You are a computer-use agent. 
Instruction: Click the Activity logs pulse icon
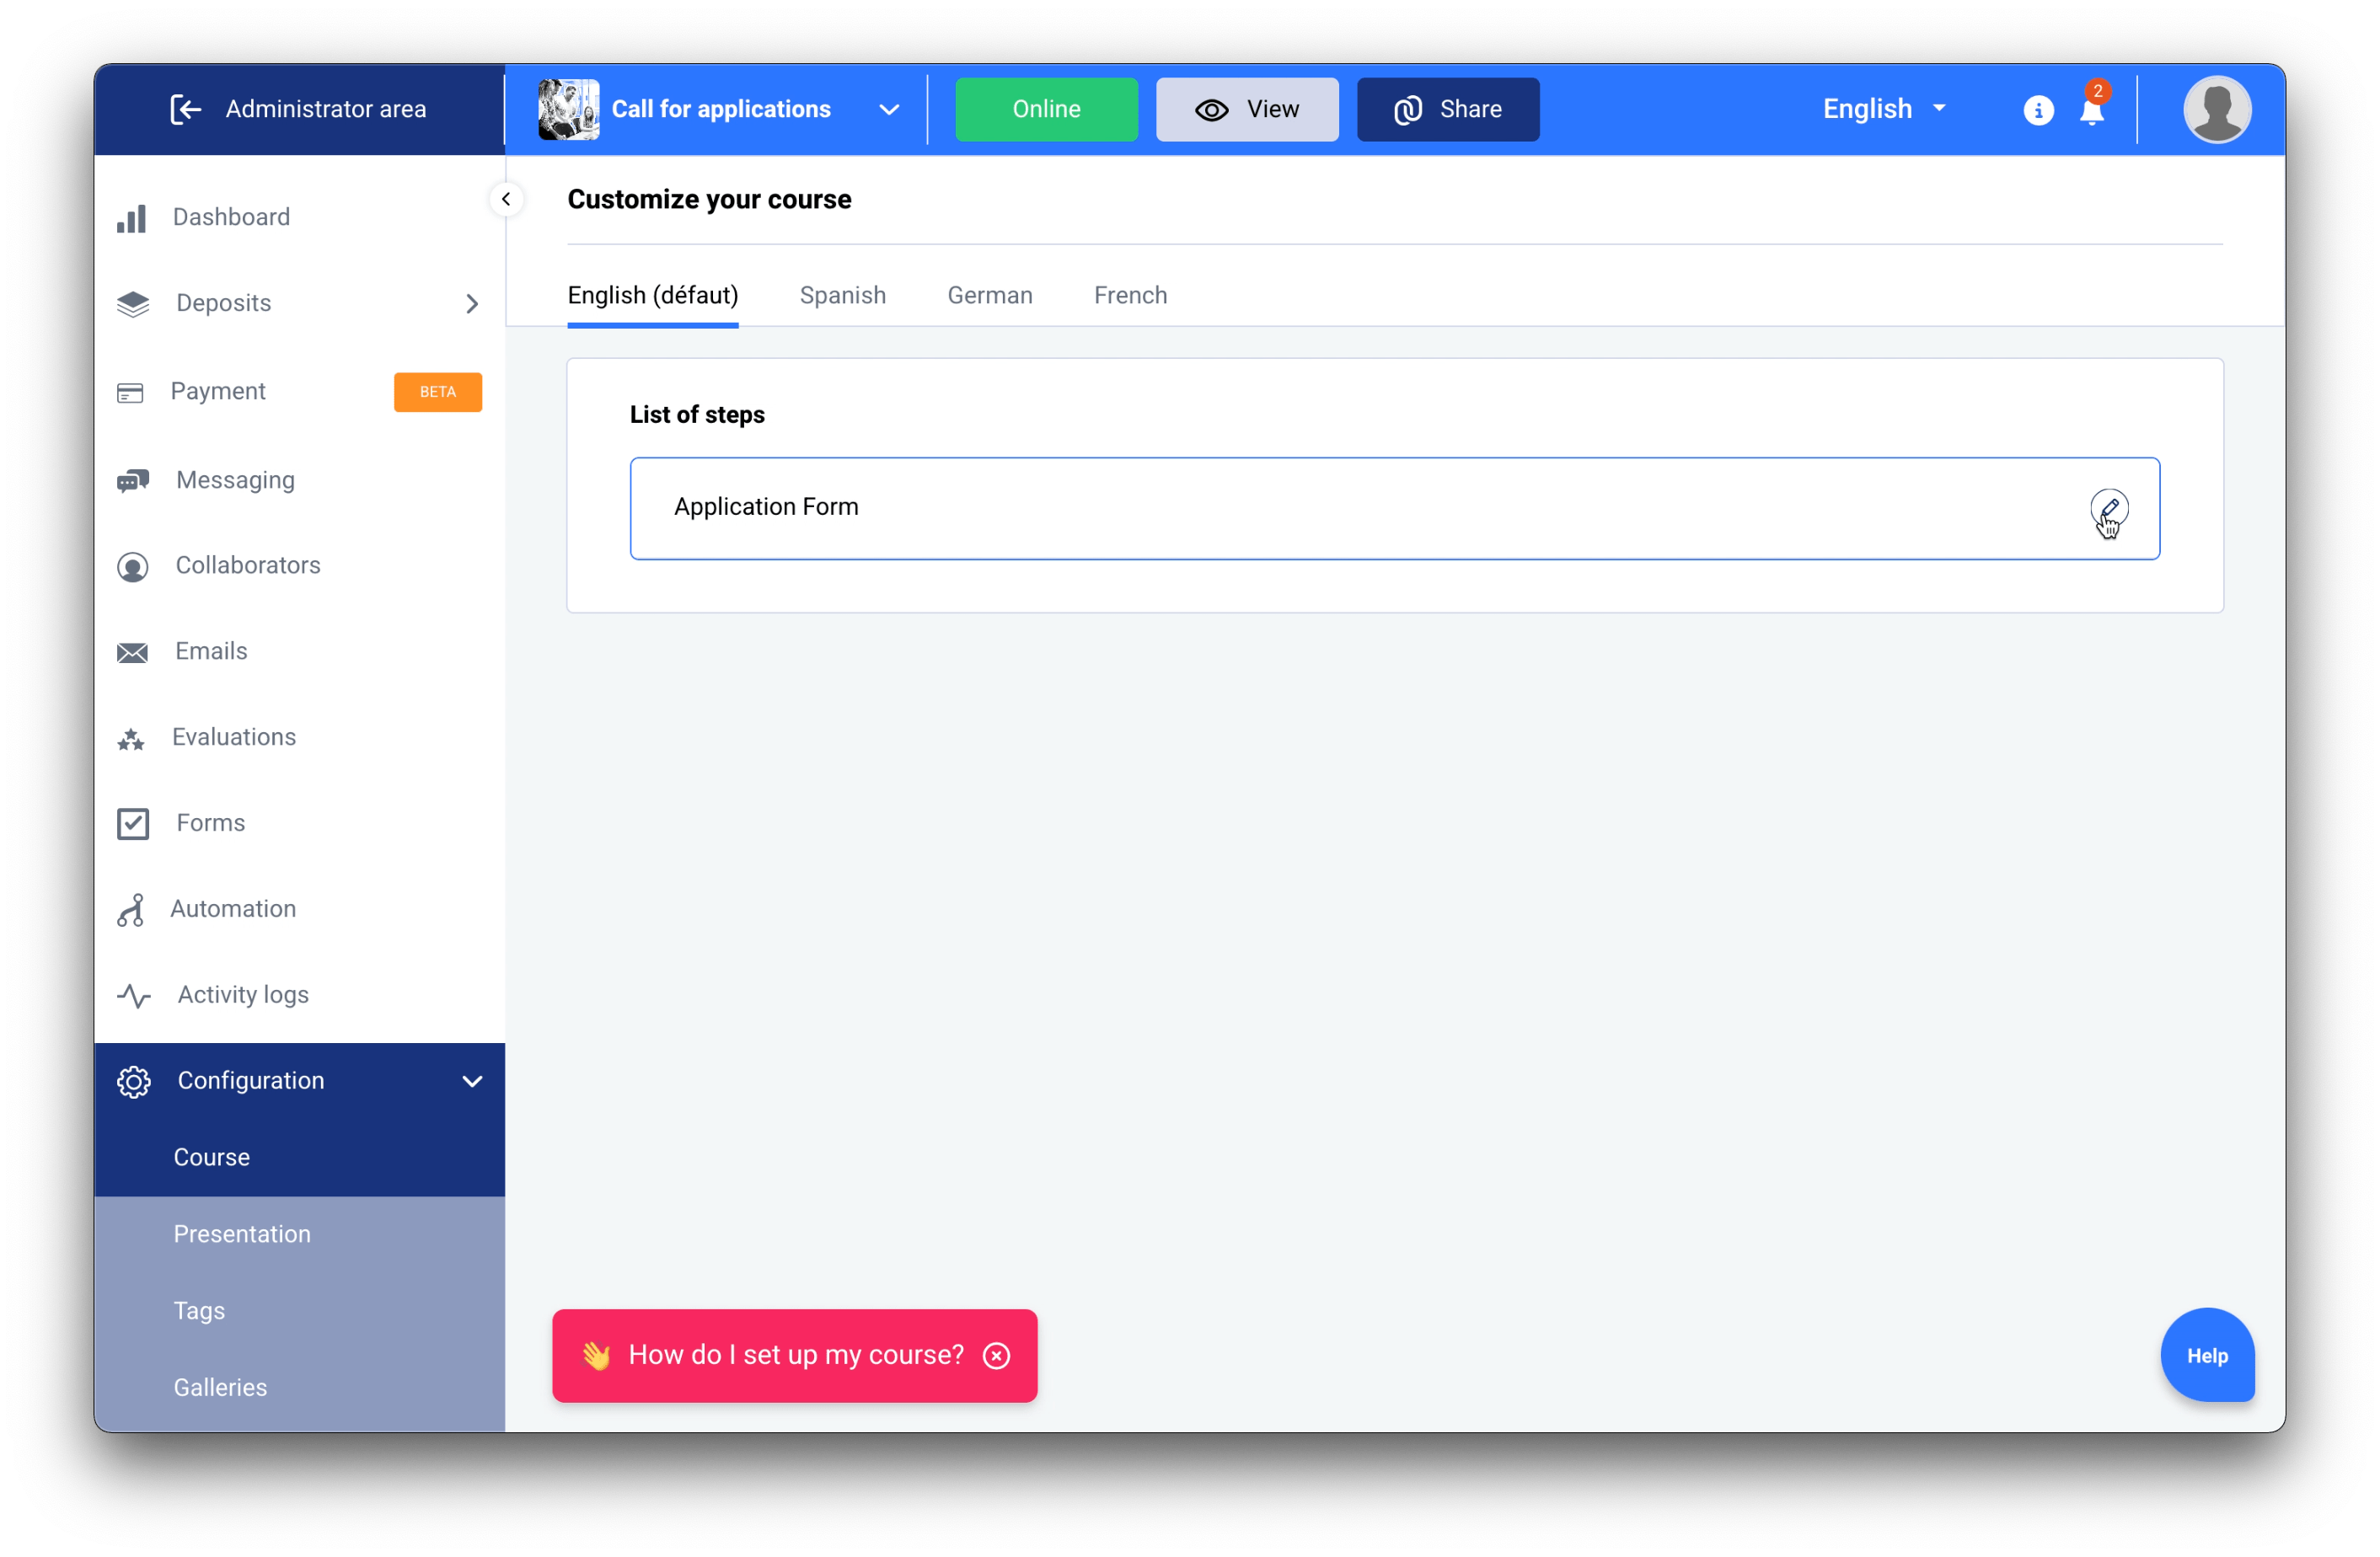[134, 995]
